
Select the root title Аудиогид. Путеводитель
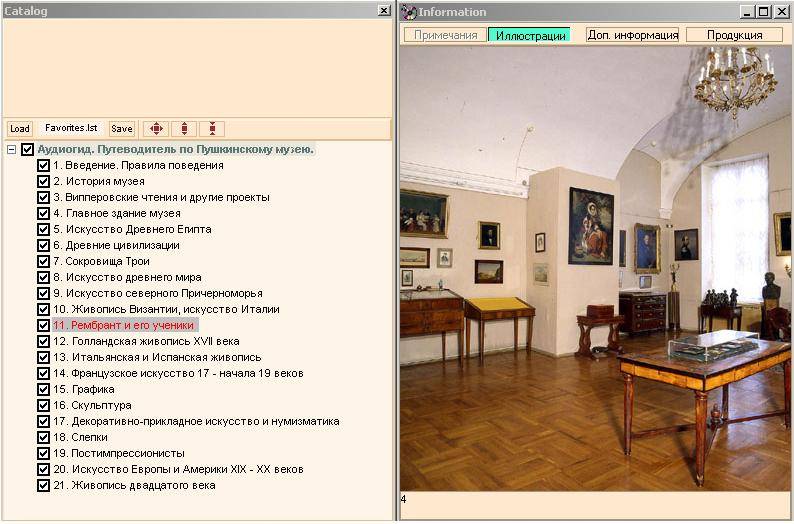[x=176, y=149]
